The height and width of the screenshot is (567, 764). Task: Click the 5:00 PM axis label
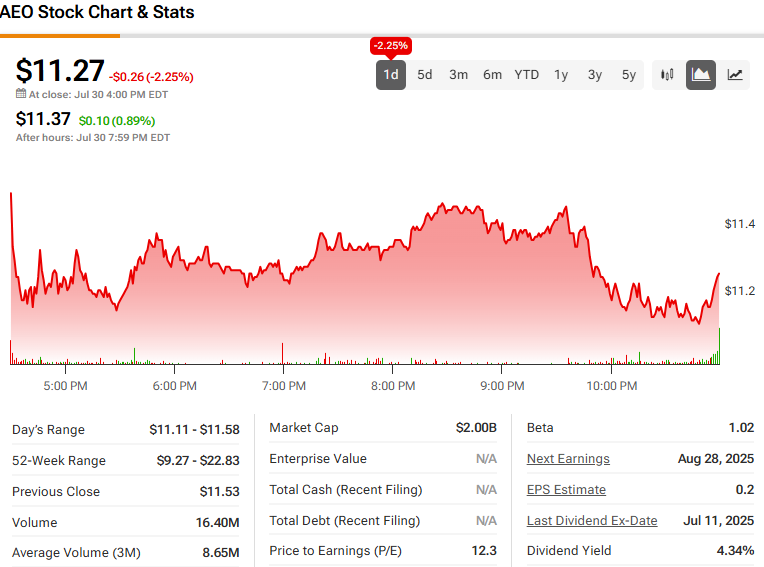click(x=65, y=386)
